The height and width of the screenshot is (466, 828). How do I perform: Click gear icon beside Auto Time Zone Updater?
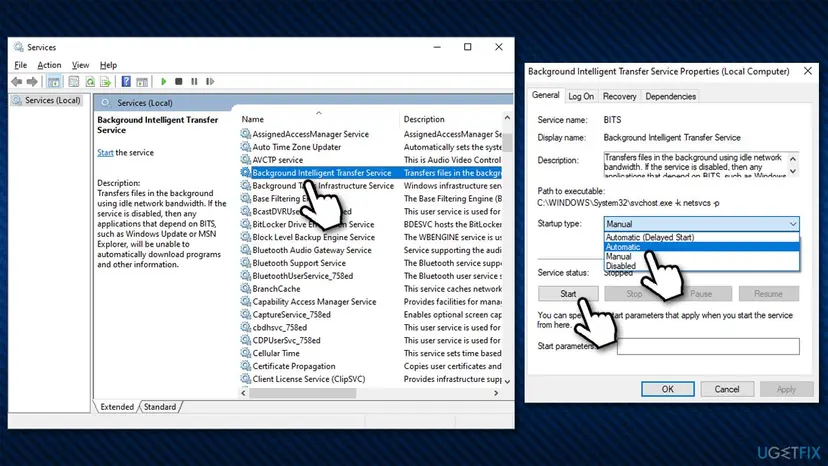[x=245, y=147]
